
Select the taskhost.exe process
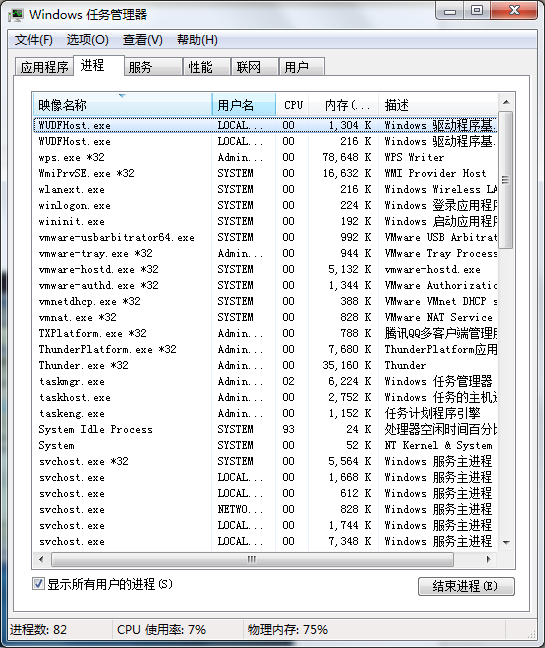click(265, 398)
